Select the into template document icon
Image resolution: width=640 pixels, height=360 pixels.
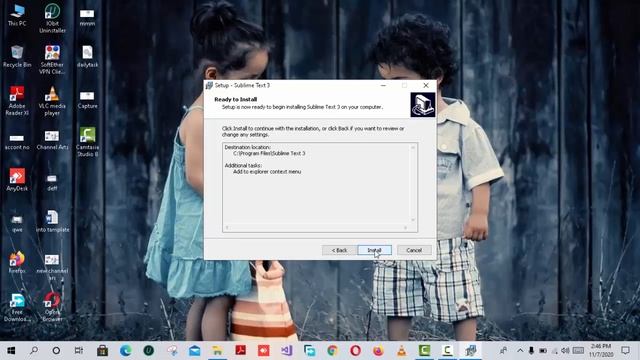click(x=52, y=221)
